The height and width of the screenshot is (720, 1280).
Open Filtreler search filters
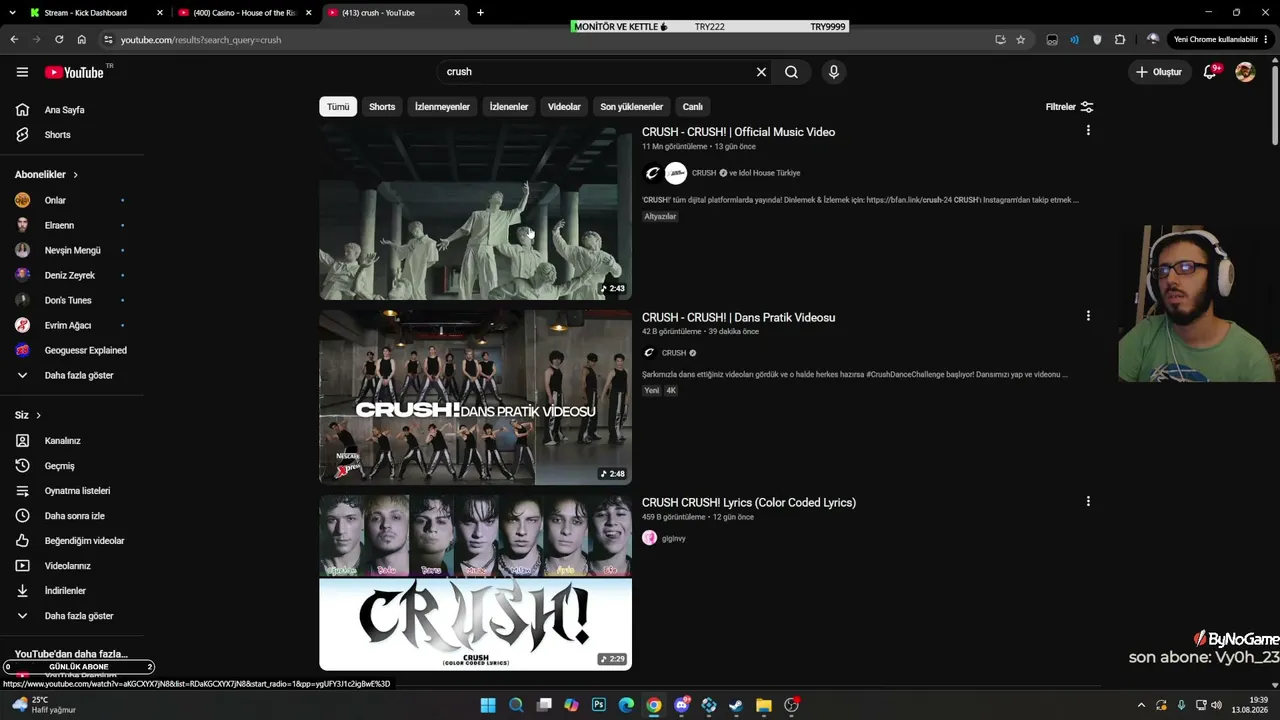point(1069,107)
